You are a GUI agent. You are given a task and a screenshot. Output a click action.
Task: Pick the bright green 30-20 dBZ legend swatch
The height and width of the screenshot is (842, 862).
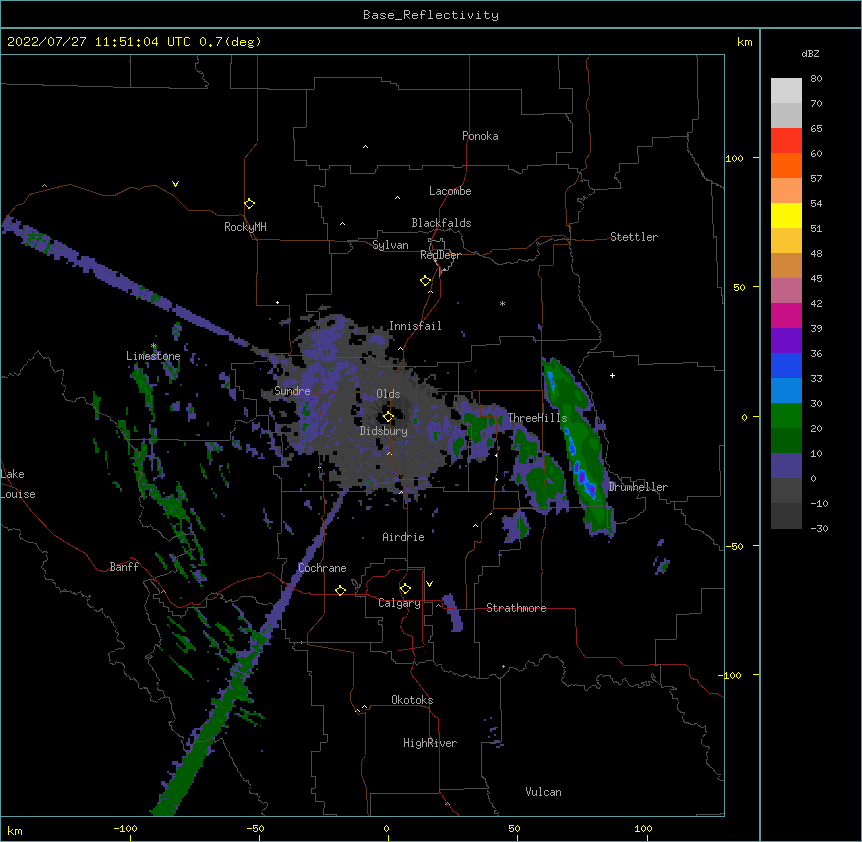point(786,416)
